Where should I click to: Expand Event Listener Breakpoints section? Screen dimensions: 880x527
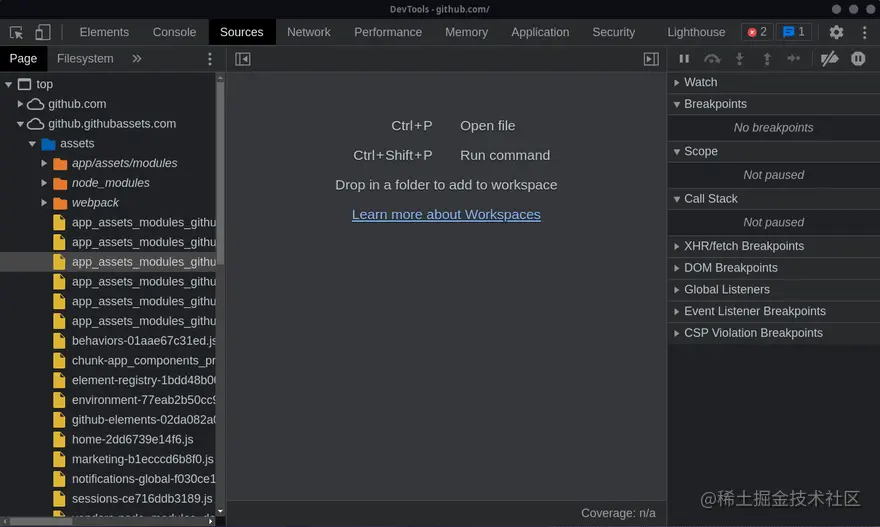click(x=773, y=311)
